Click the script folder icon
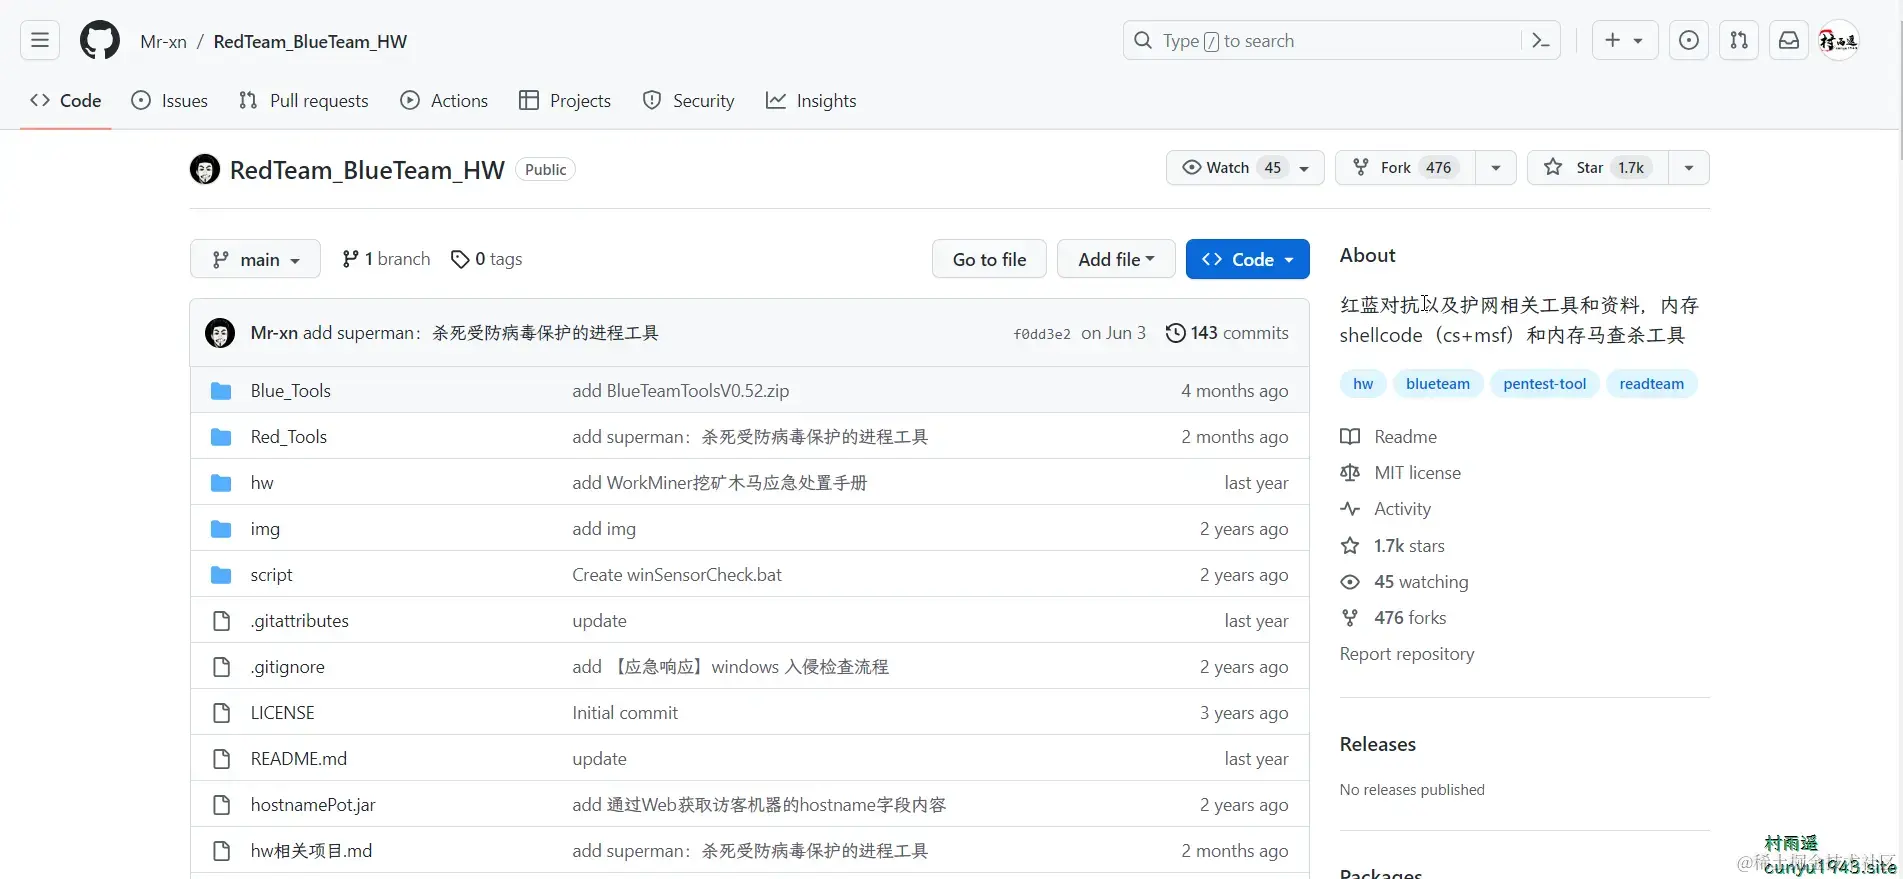 pyautogui.click(x=221, y=575)
